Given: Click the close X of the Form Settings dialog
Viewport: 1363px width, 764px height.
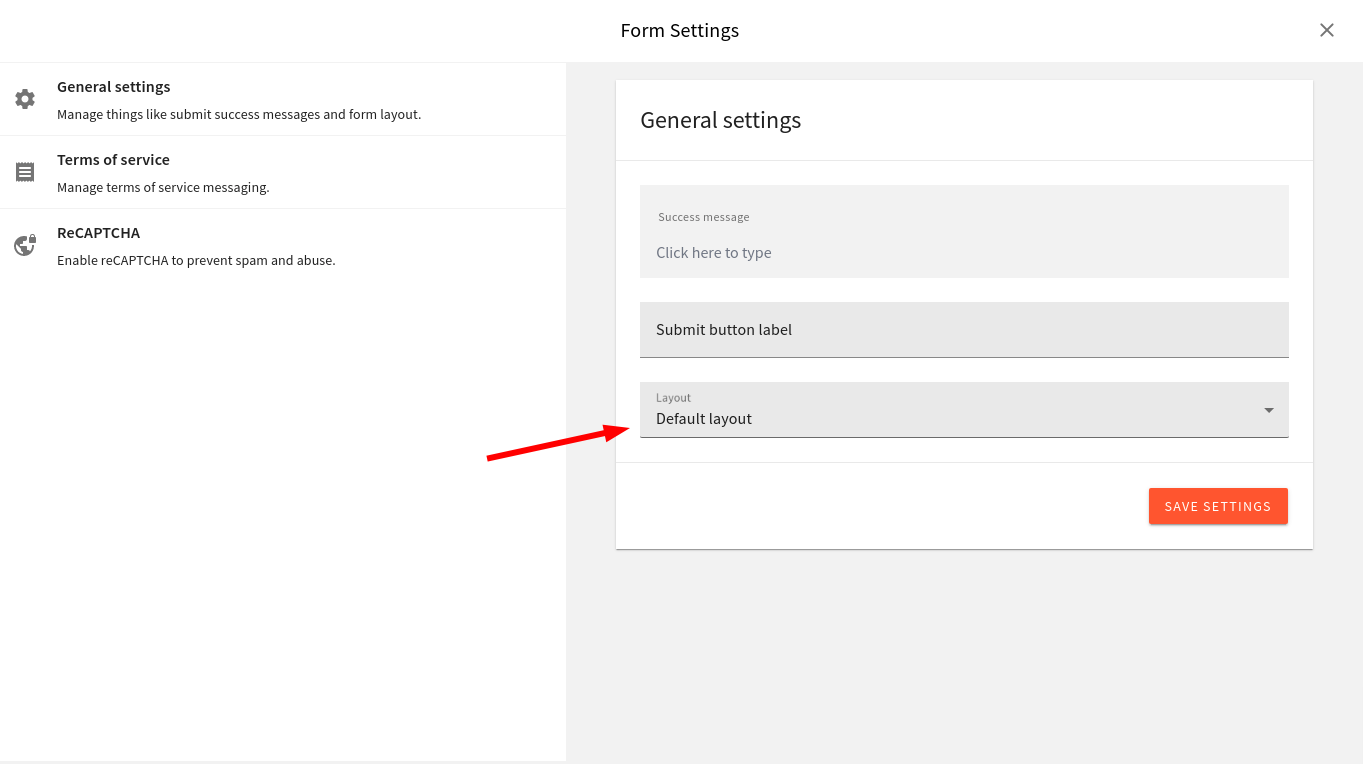Looking at the screenshot, I should 1327,30.
